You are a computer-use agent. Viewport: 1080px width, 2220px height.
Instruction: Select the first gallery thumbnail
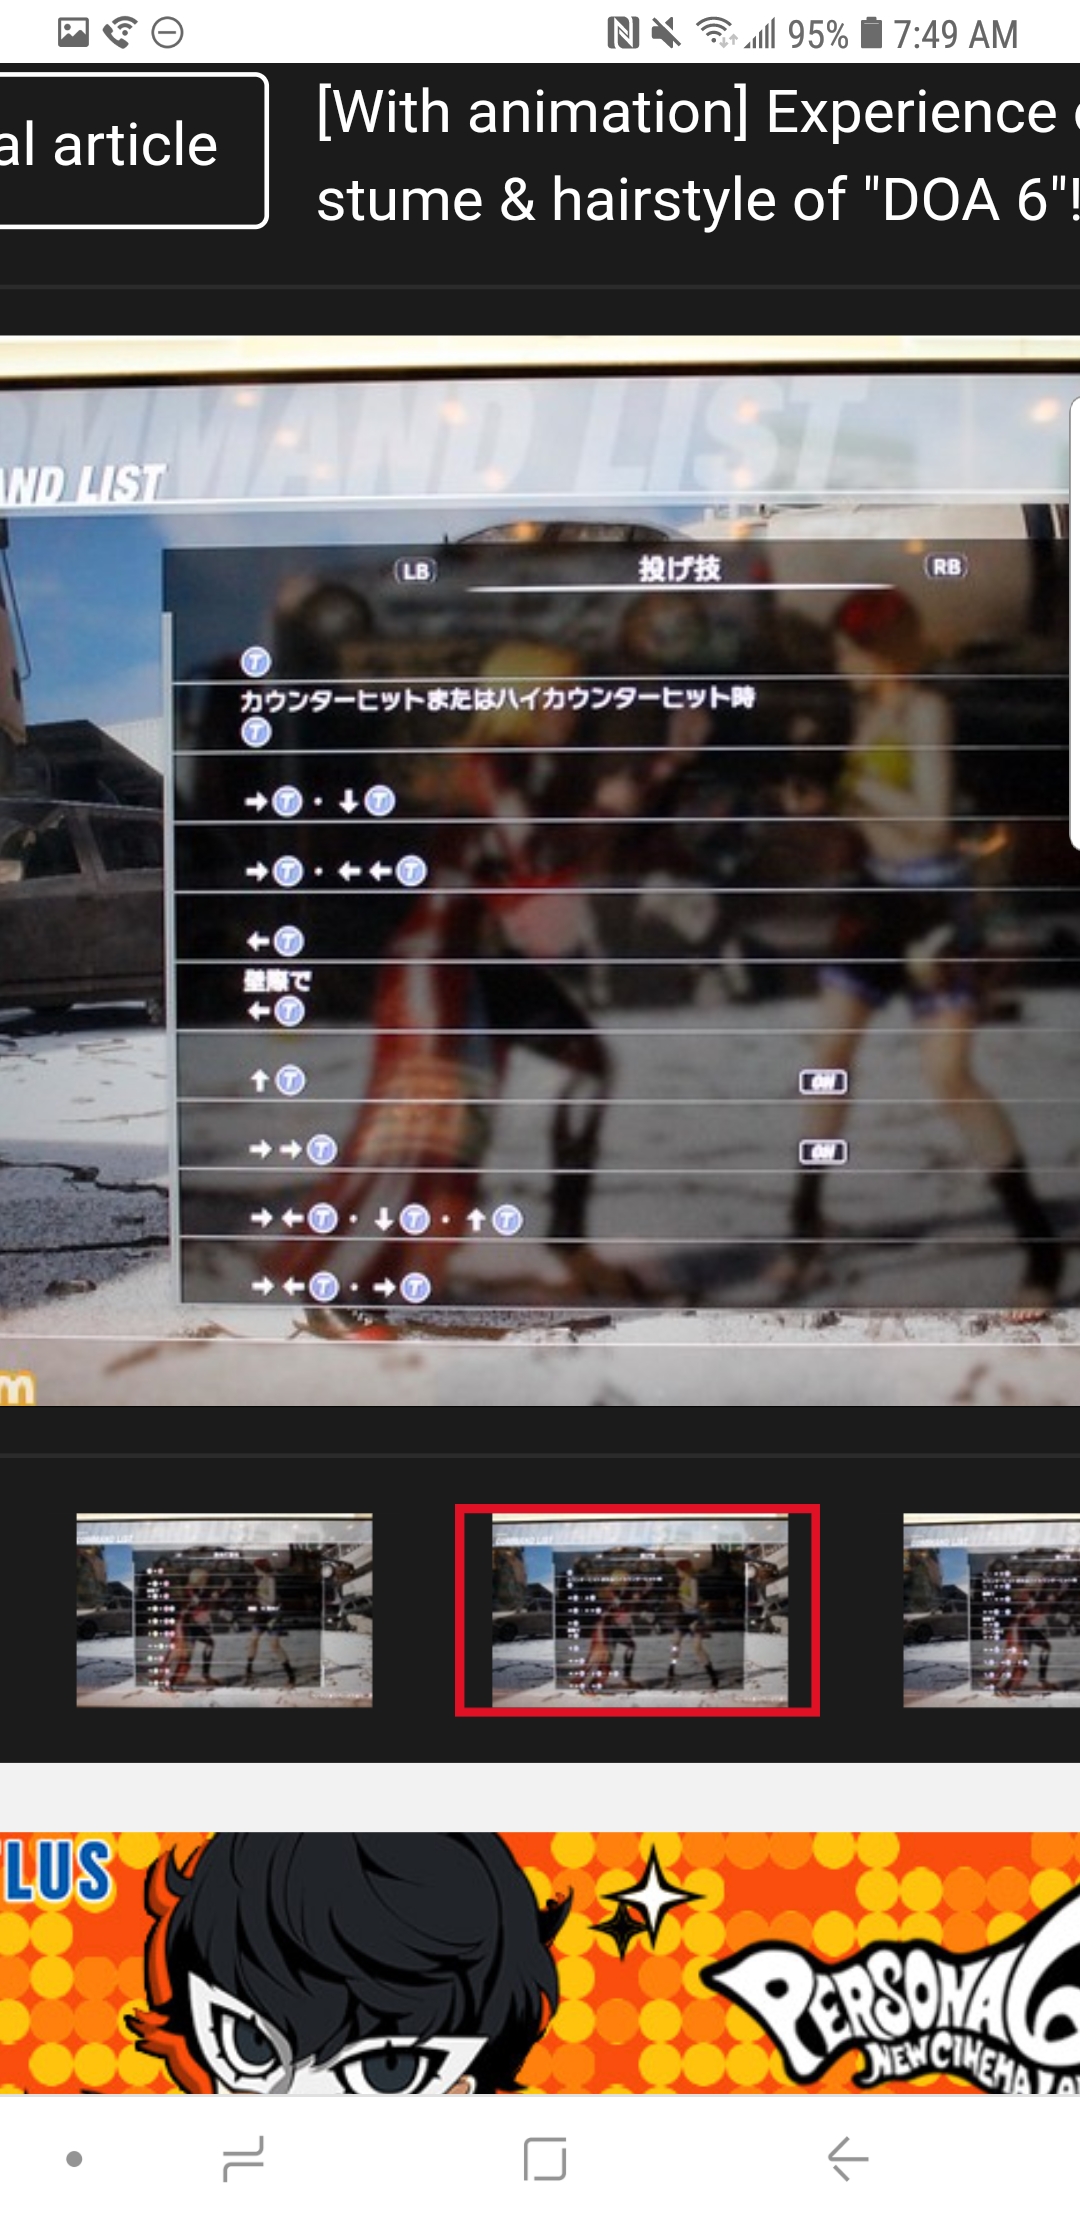[x=224, y=1610]
